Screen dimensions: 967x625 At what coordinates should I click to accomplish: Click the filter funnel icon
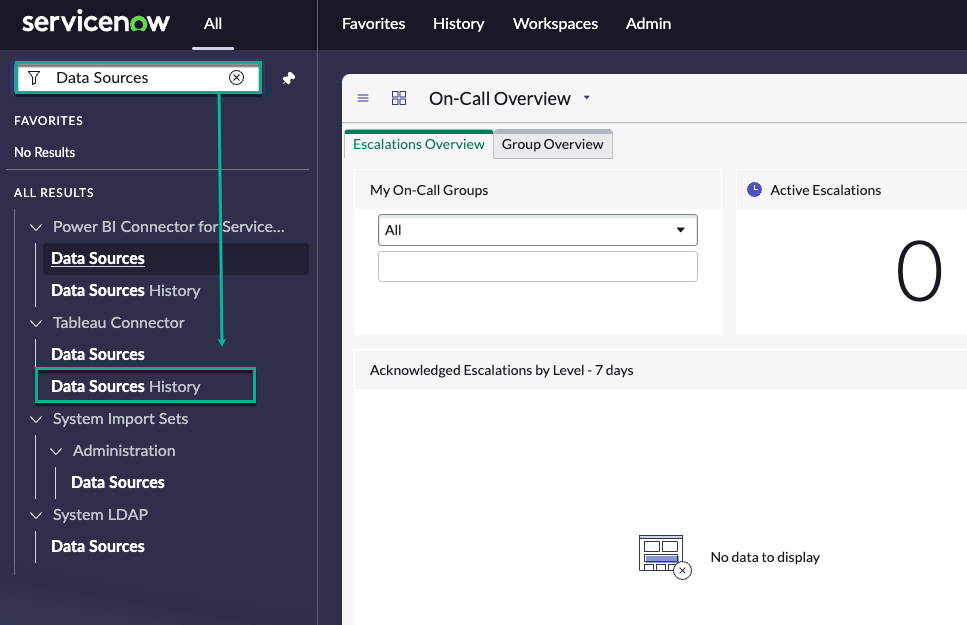34,78
